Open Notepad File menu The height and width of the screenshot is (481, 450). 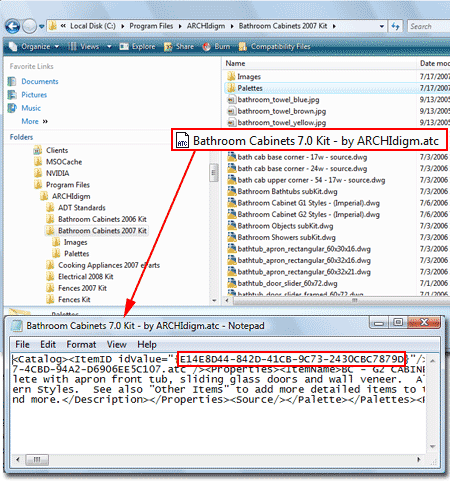pyautogui.click(x=22, y=344)
